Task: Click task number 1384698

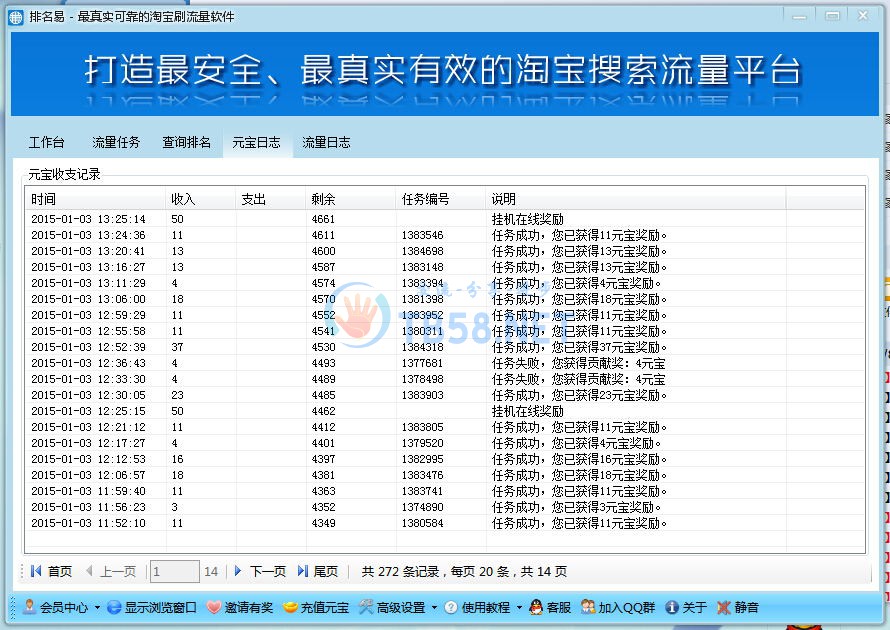Action: point(422,251)
